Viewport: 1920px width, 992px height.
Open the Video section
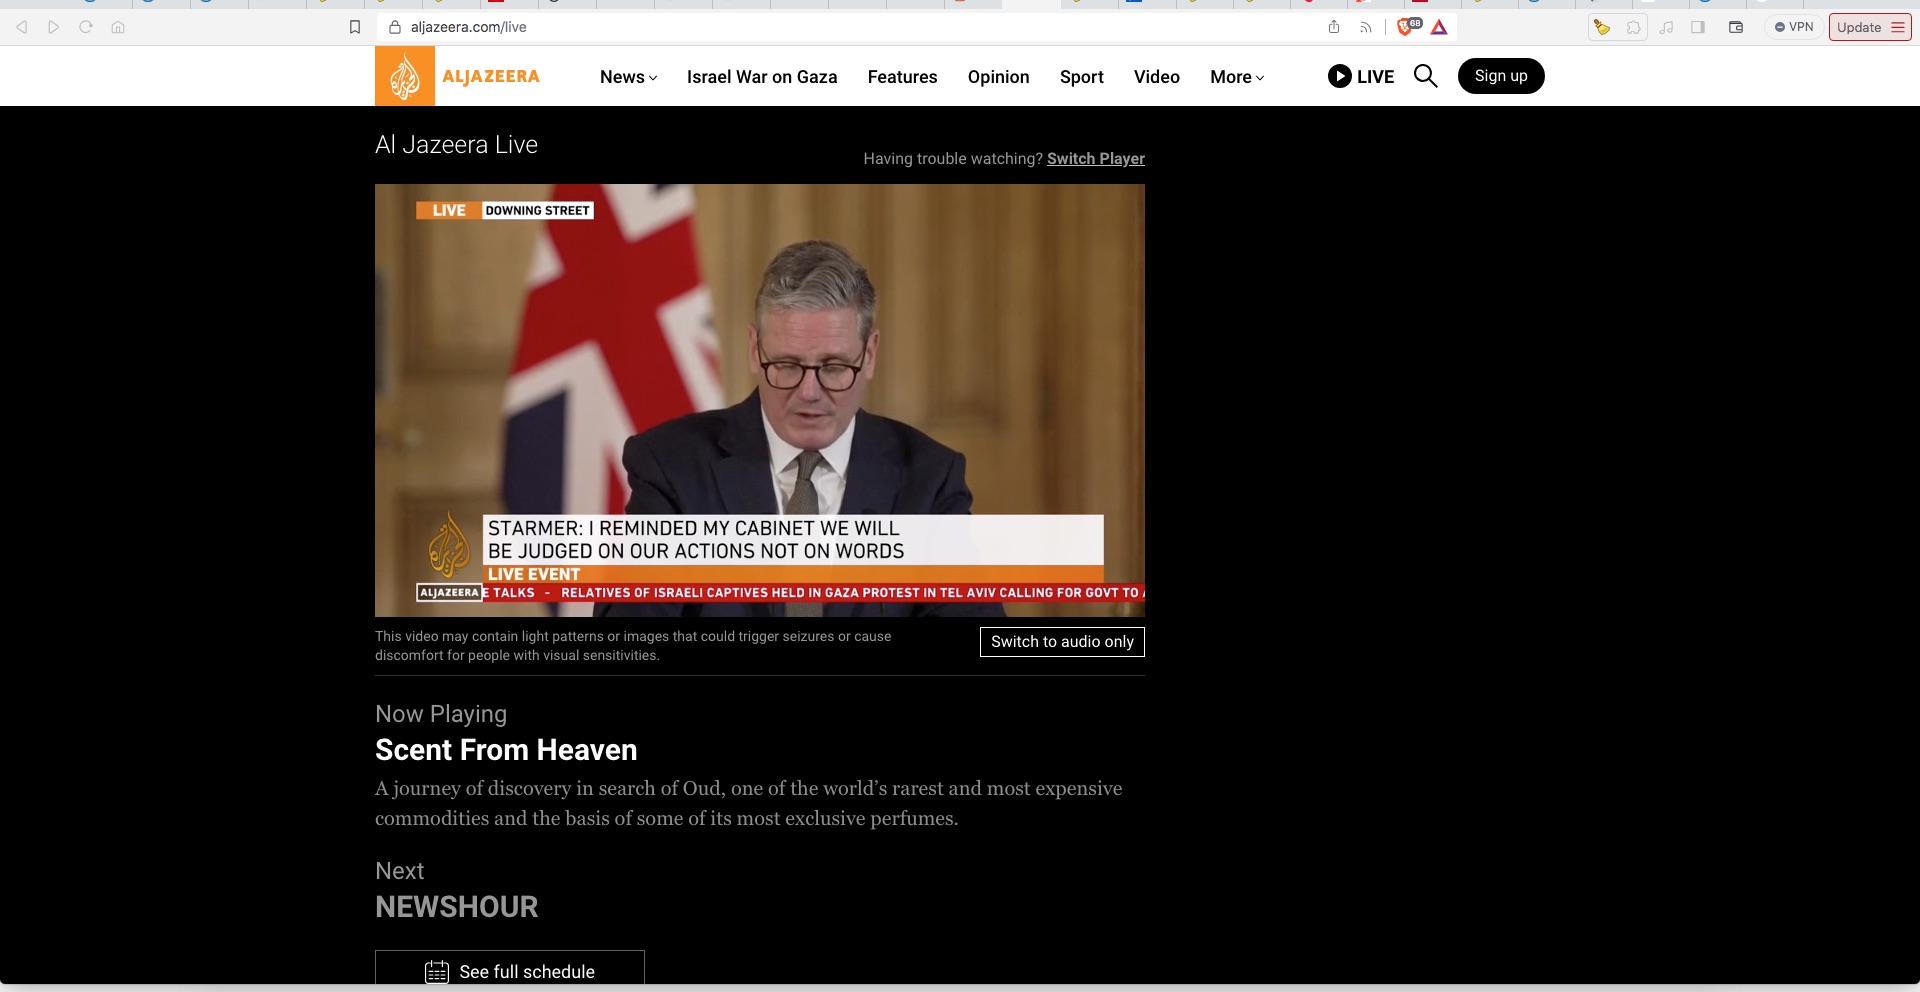coord(1157,77)
